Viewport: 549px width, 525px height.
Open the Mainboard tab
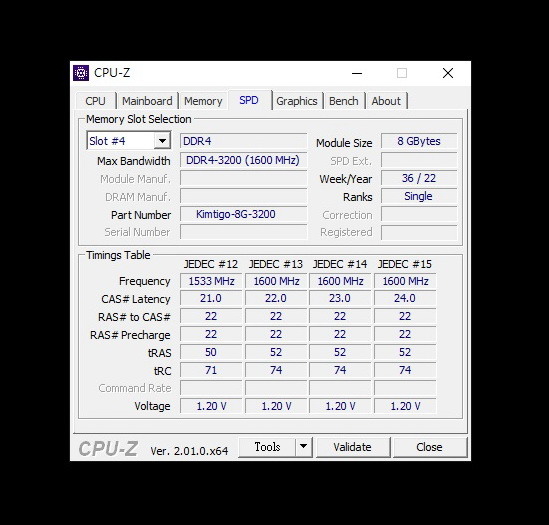pyautogui.click(x=147, y=101)
